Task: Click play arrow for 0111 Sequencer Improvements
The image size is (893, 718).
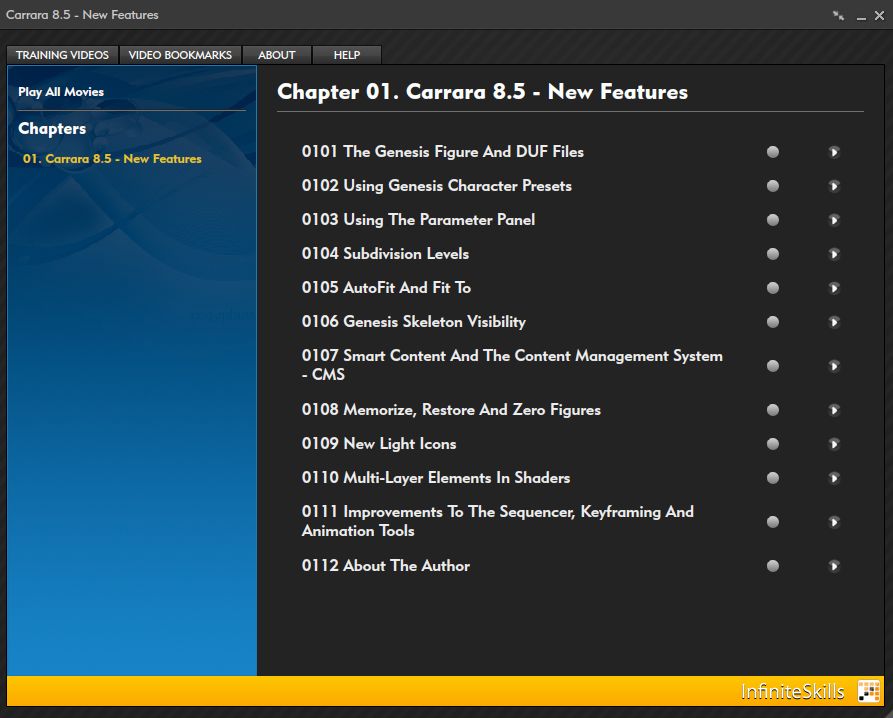Action: pyautogui.click(x=834, y=522)
